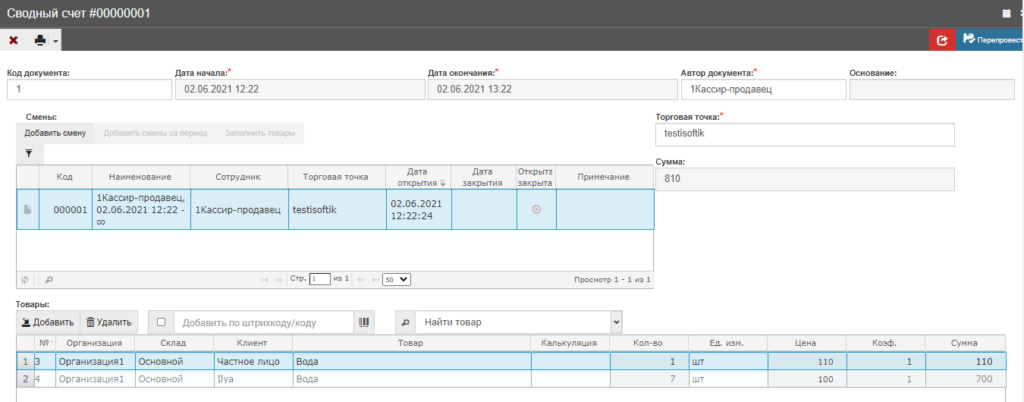This screenshot has height=402, width=1024.
Task: Click the Торговая точка input field
Action: point(804,134)
